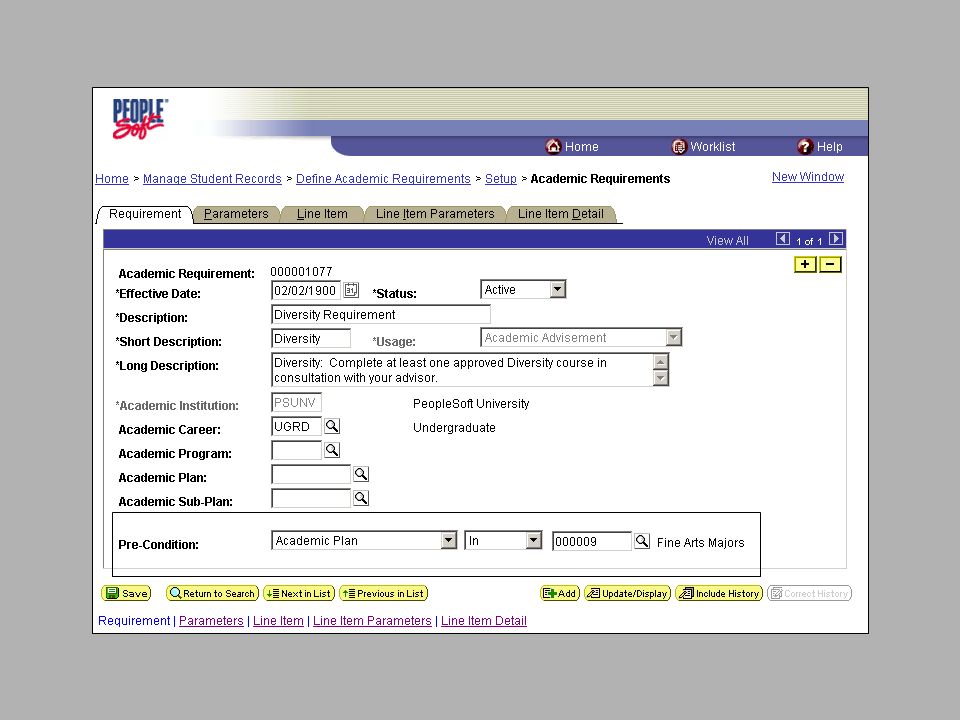The height and width of the screenshot is (720, 960).
Task: Click the Include History button
Action: (719, 593)
